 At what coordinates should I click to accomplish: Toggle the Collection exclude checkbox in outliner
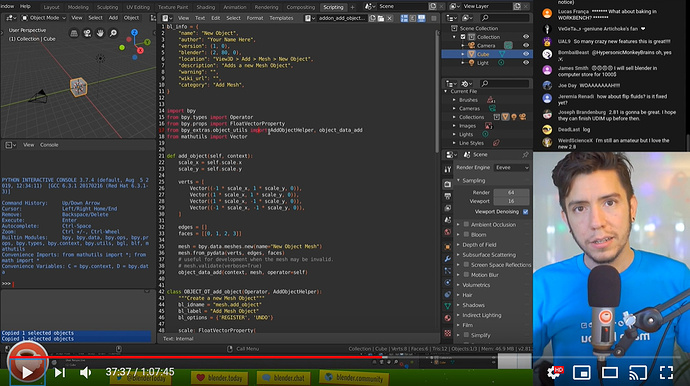click(463, 37)
